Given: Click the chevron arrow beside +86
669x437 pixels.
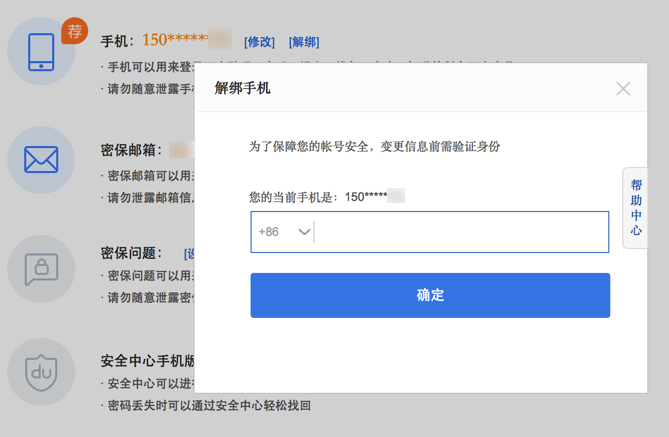Looking at the screenshot, I should point(304,232).
